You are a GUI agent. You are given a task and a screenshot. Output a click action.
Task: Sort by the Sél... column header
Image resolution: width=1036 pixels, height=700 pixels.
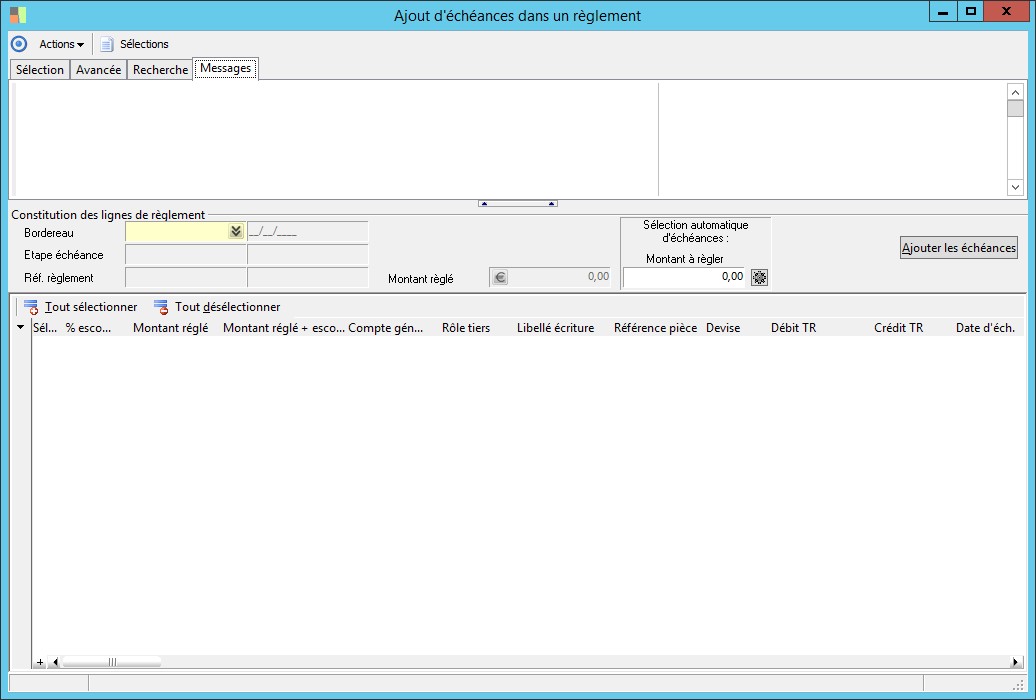point(45,328)
